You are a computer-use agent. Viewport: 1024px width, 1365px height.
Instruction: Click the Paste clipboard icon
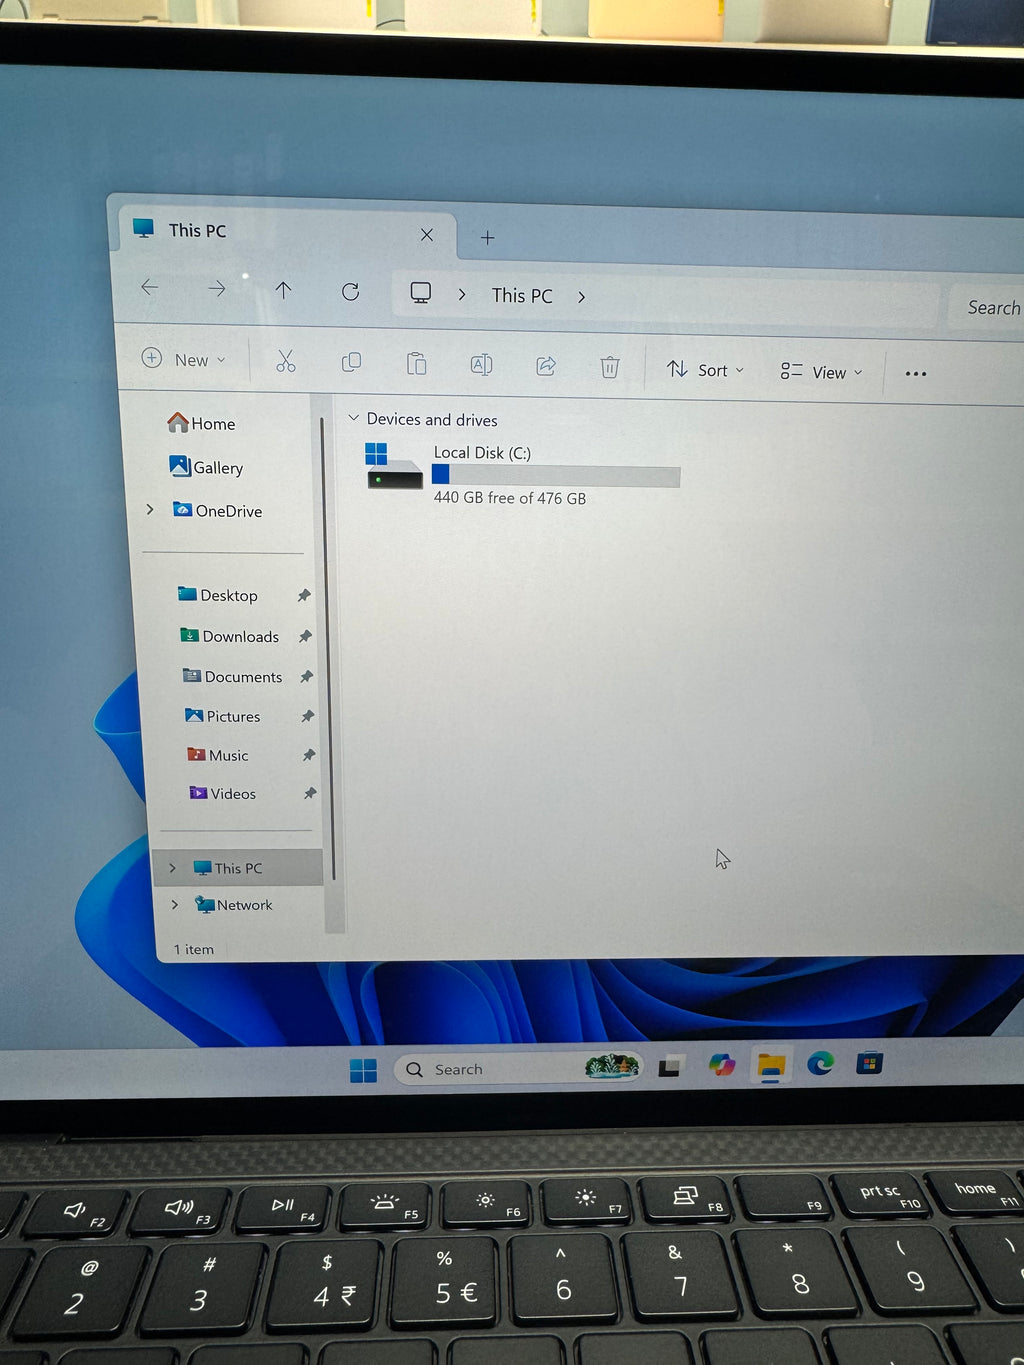point(416,363)
